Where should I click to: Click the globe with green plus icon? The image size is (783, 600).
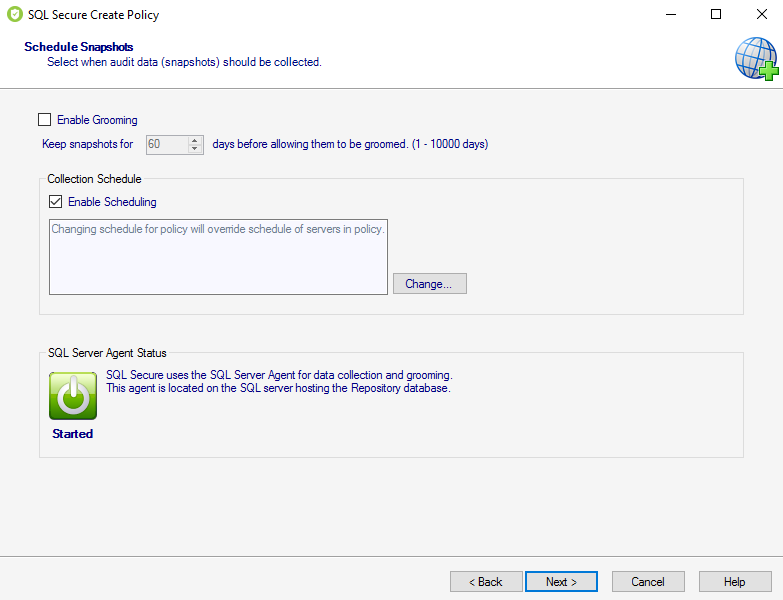pos(756,58)
